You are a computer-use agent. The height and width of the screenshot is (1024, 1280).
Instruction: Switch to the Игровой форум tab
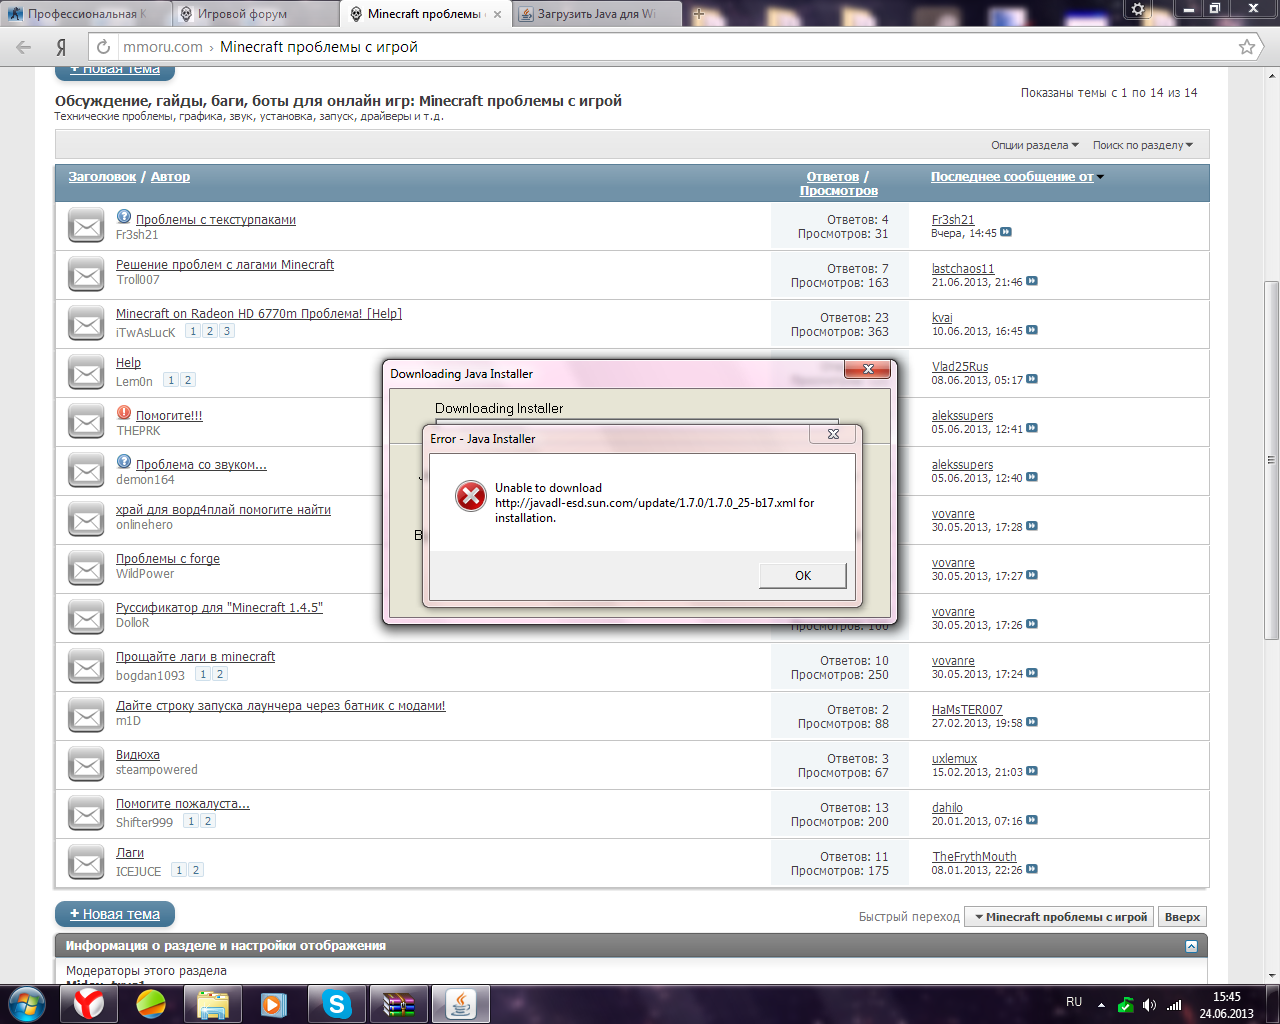coord(255,14)
